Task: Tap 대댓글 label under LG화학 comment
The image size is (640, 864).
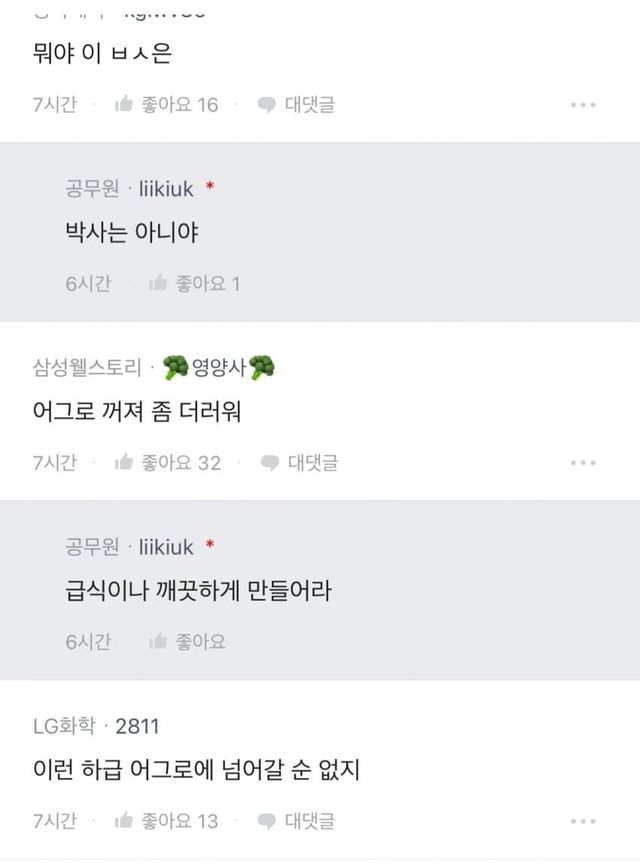Action: [x=310, y=821]
